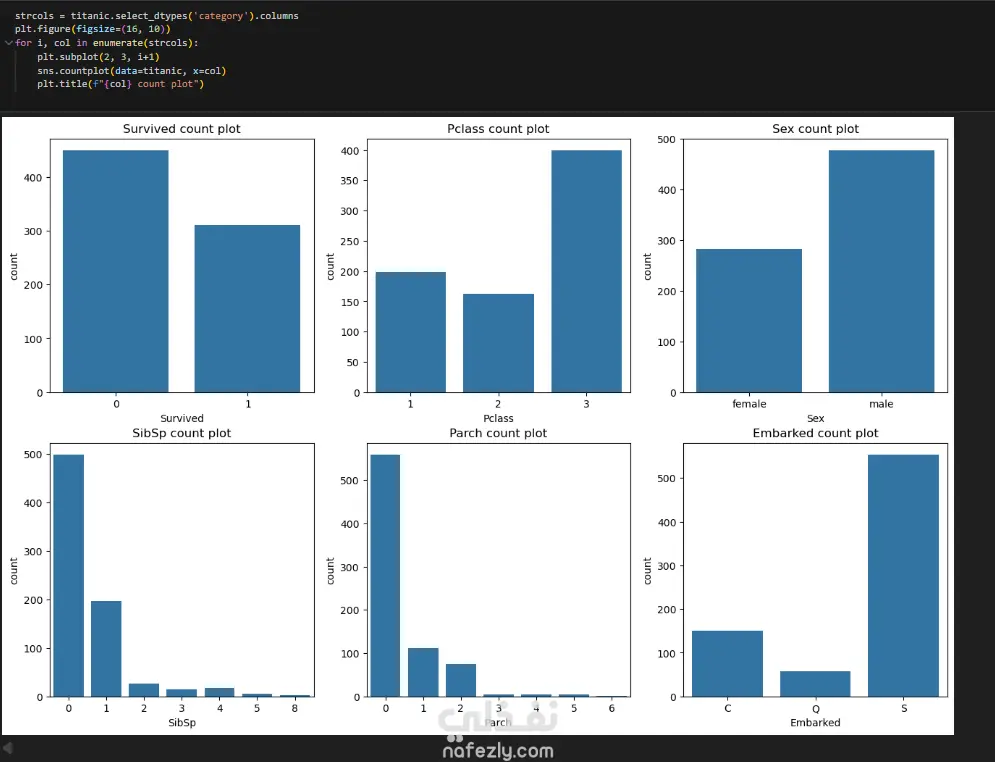995x762 pixels.
Task: Click the left scroll arrow at bottom-left
Action: click(x=8, y=748)
